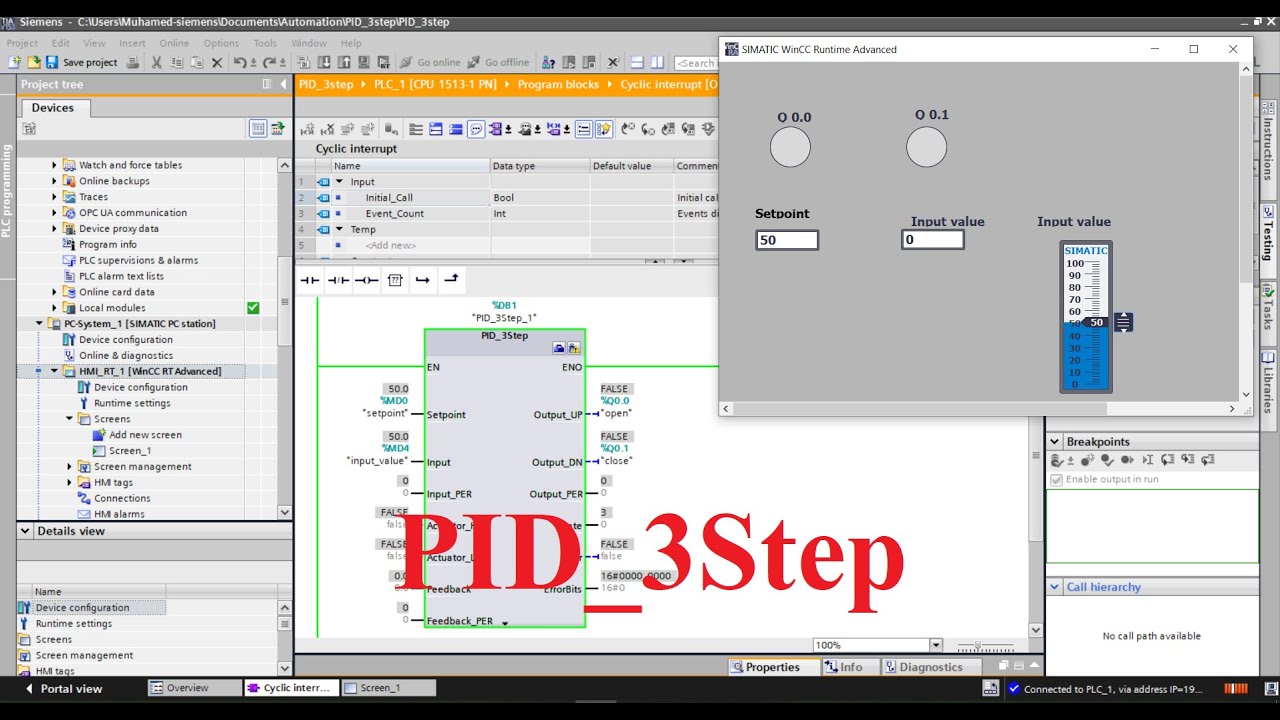Click the Q 0.0 indicator circle in WinCC Runtime
Viewport: 1280px width, 720px height.
point(790,148)
